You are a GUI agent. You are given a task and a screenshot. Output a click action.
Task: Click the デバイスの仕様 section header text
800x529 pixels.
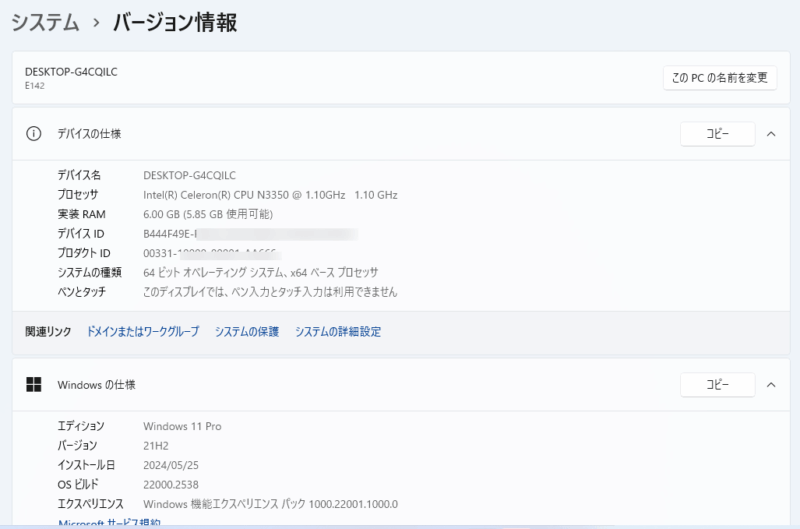[89, 134]
